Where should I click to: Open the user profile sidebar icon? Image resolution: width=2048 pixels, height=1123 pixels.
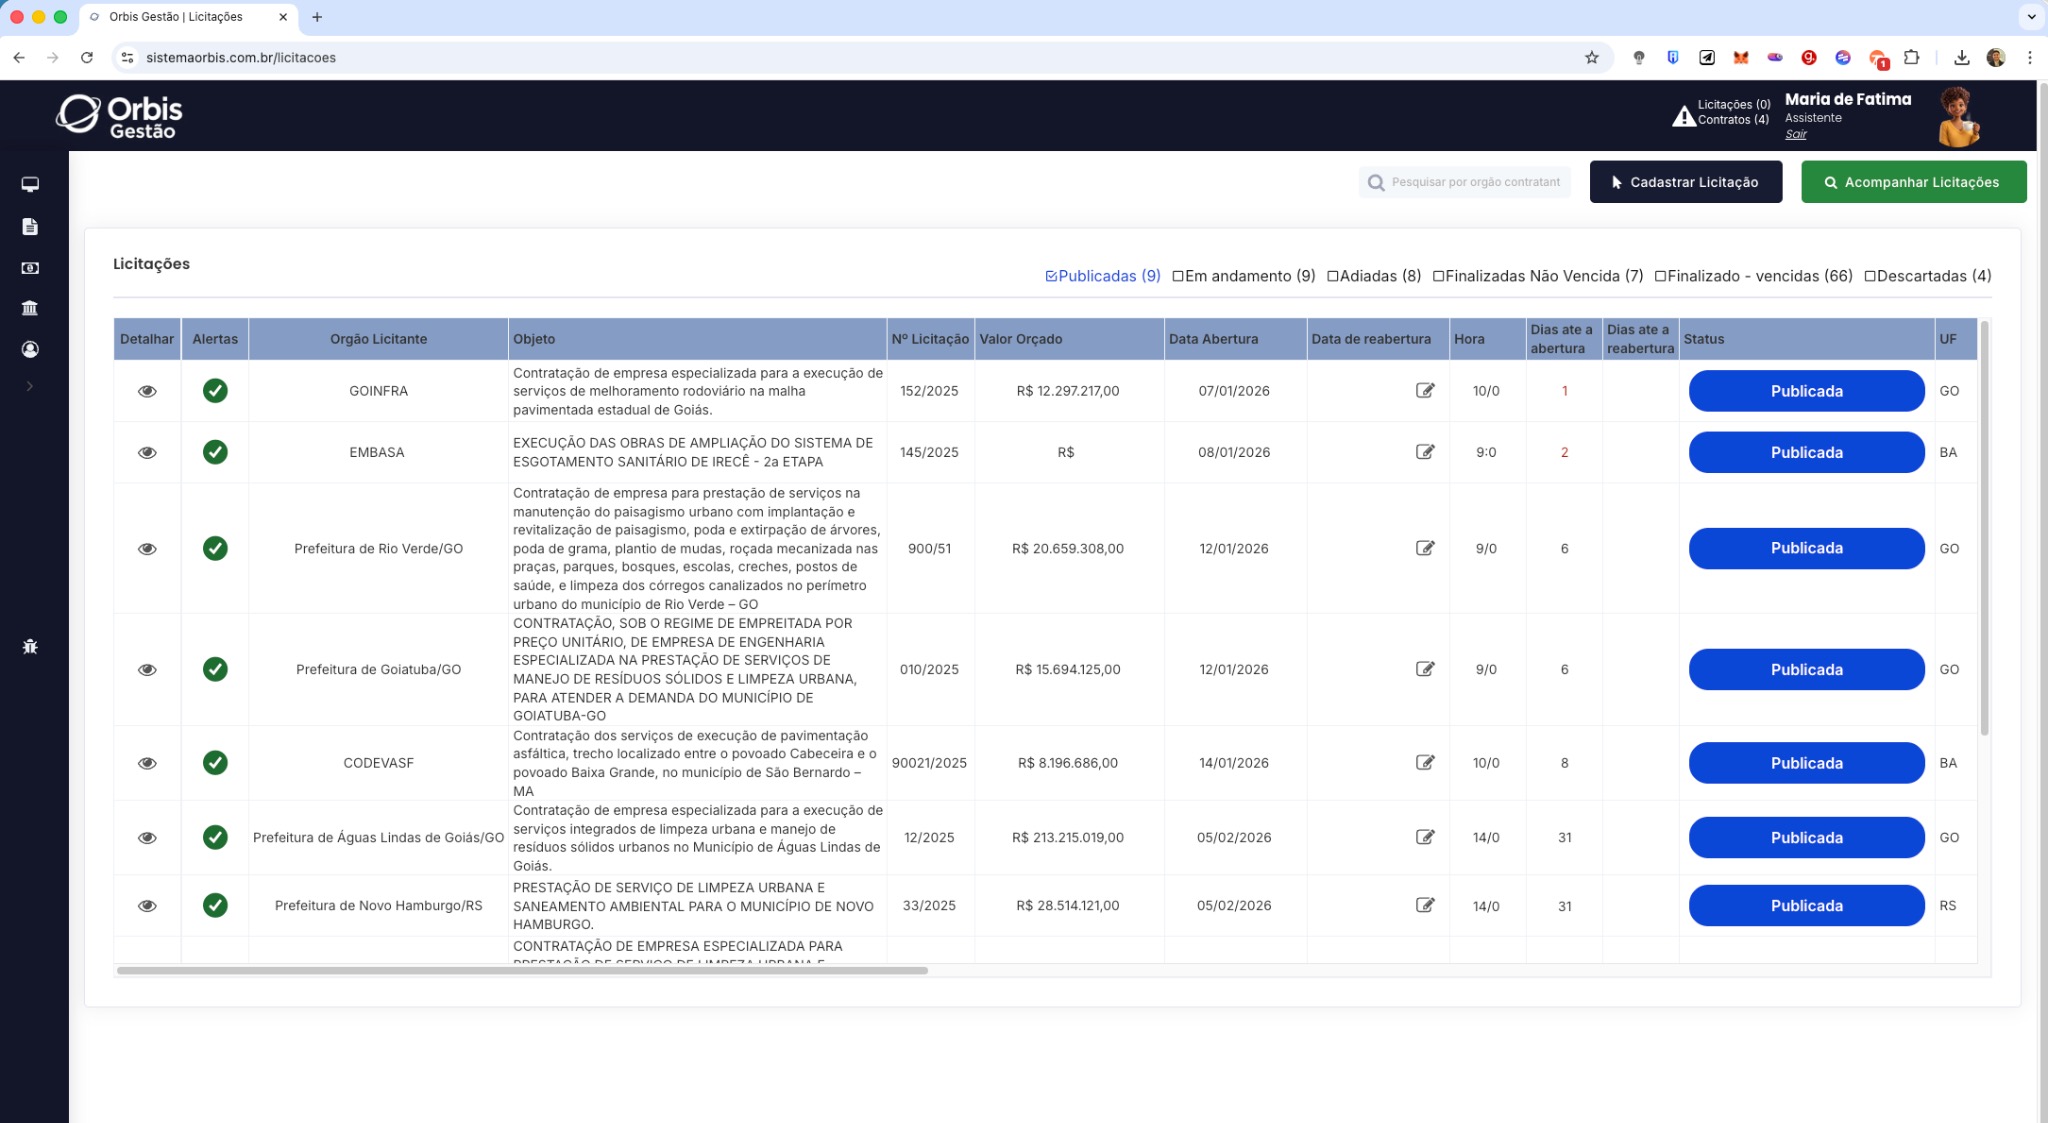(30, 349)
